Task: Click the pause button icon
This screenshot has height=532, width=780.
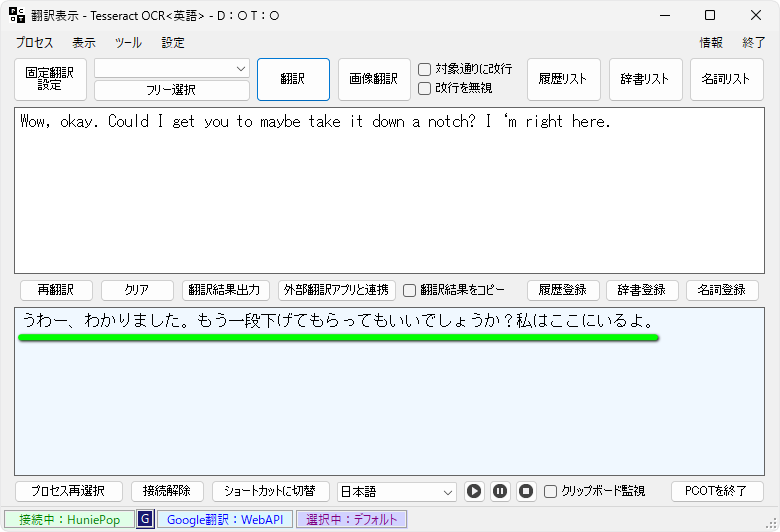Action: (500, 492)
